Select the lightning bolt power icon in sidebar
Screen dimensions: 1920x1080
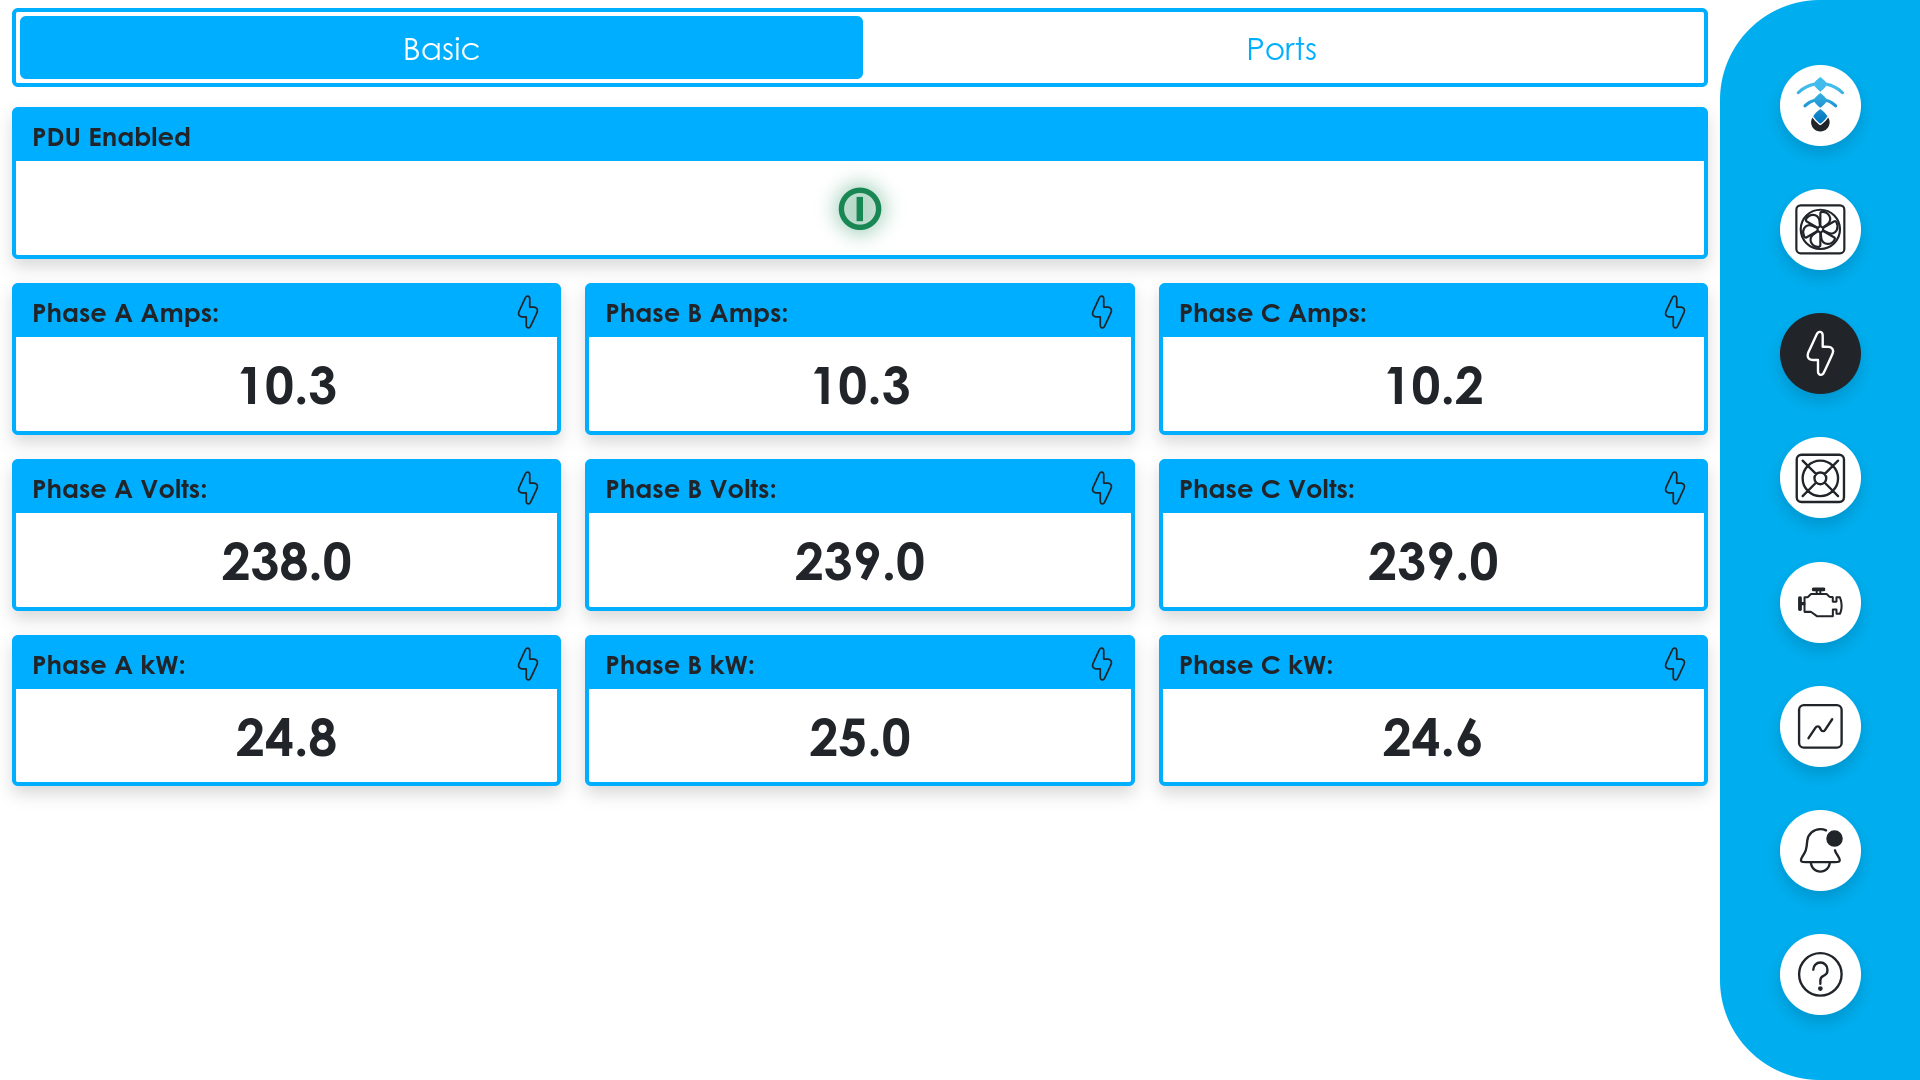point(1820,353)
